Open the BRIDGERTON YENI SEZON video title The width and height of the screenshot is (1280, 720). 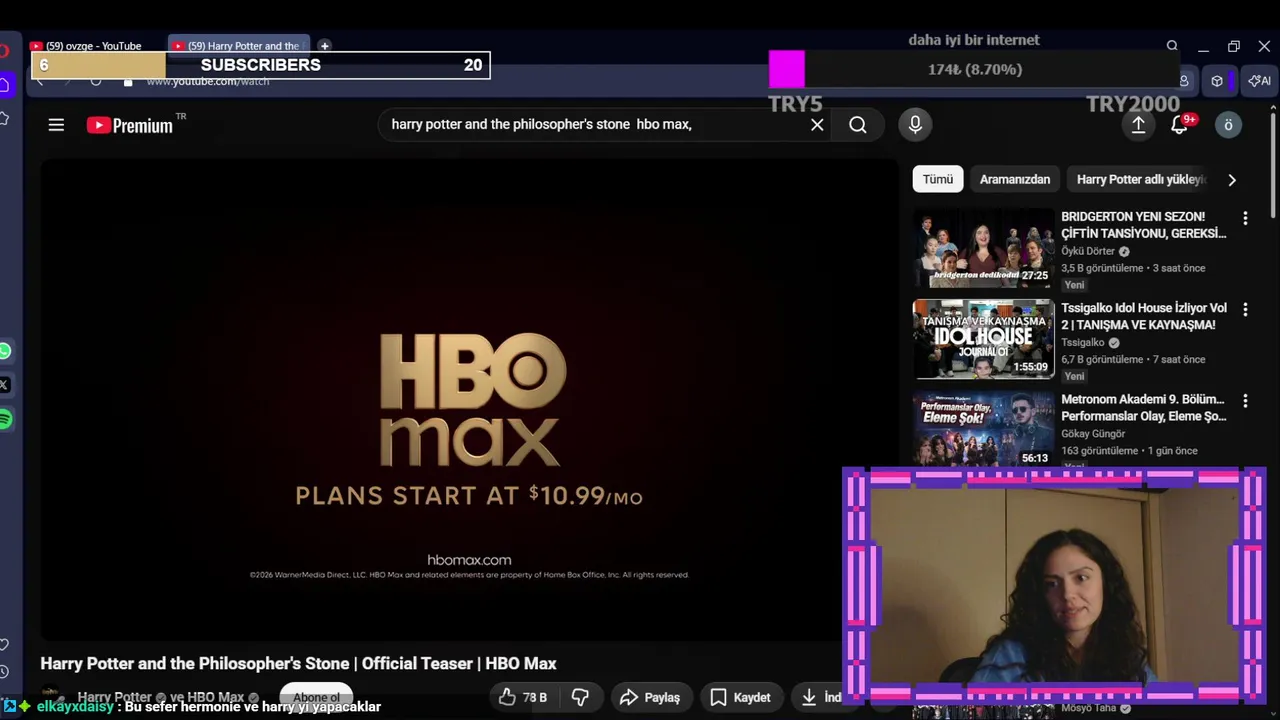point(1144,225)
